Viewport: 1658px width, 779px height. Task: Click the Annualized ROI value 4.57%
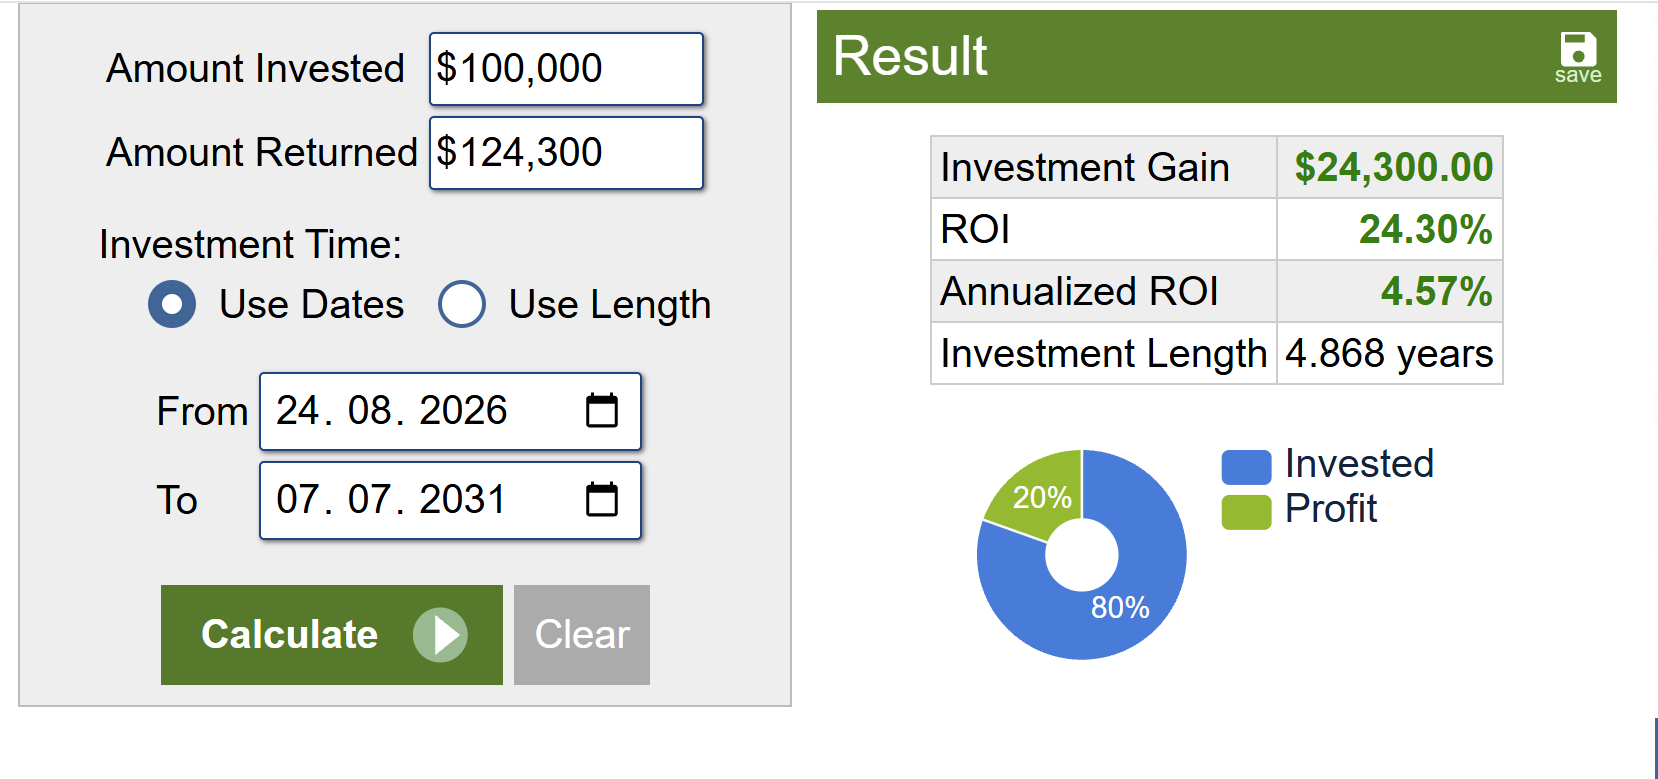(x=1436, y=292)
